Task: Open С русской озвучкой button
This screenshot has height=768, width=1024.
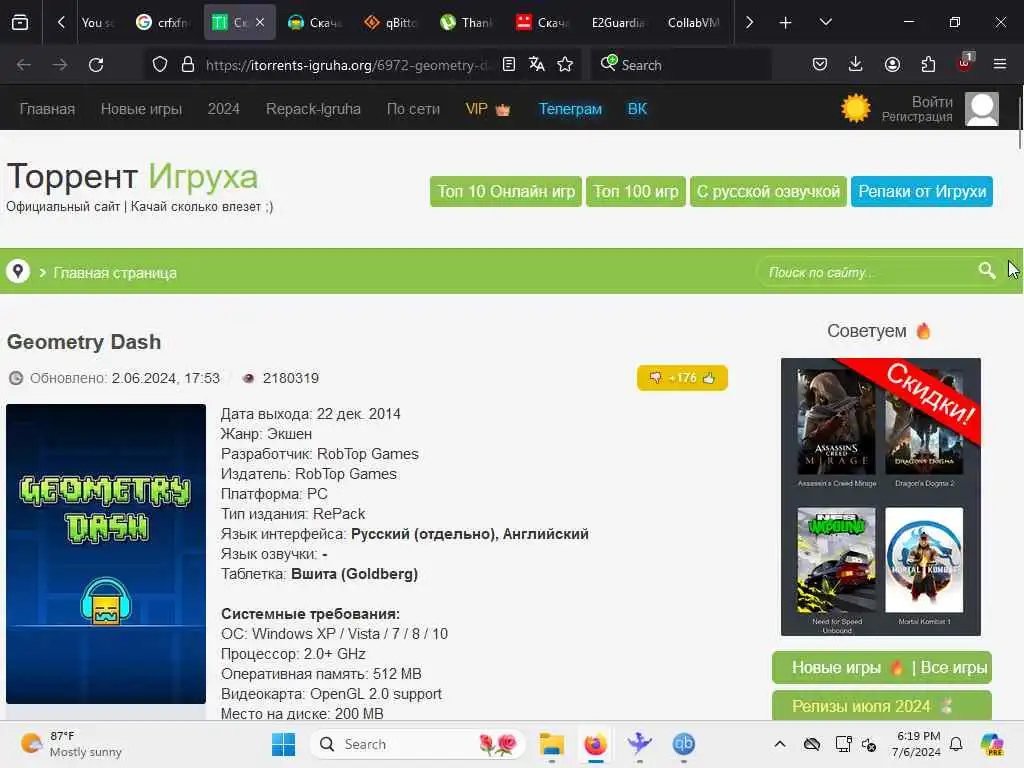Action: (768, 191)
